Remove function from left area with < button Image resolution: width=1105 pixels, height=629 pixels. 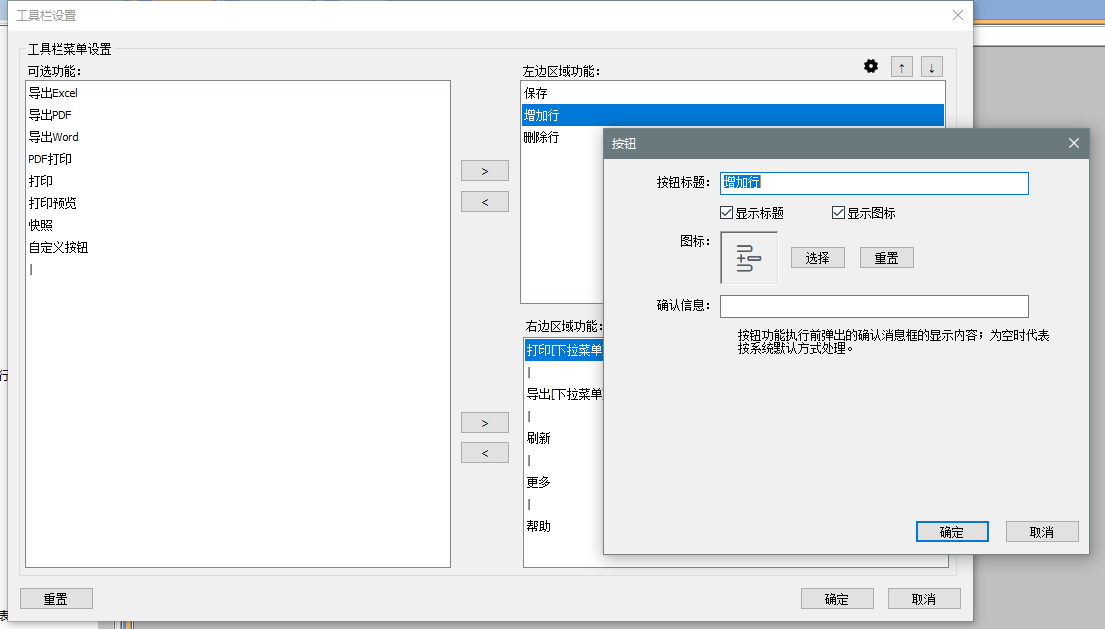[x=485, y=202]
